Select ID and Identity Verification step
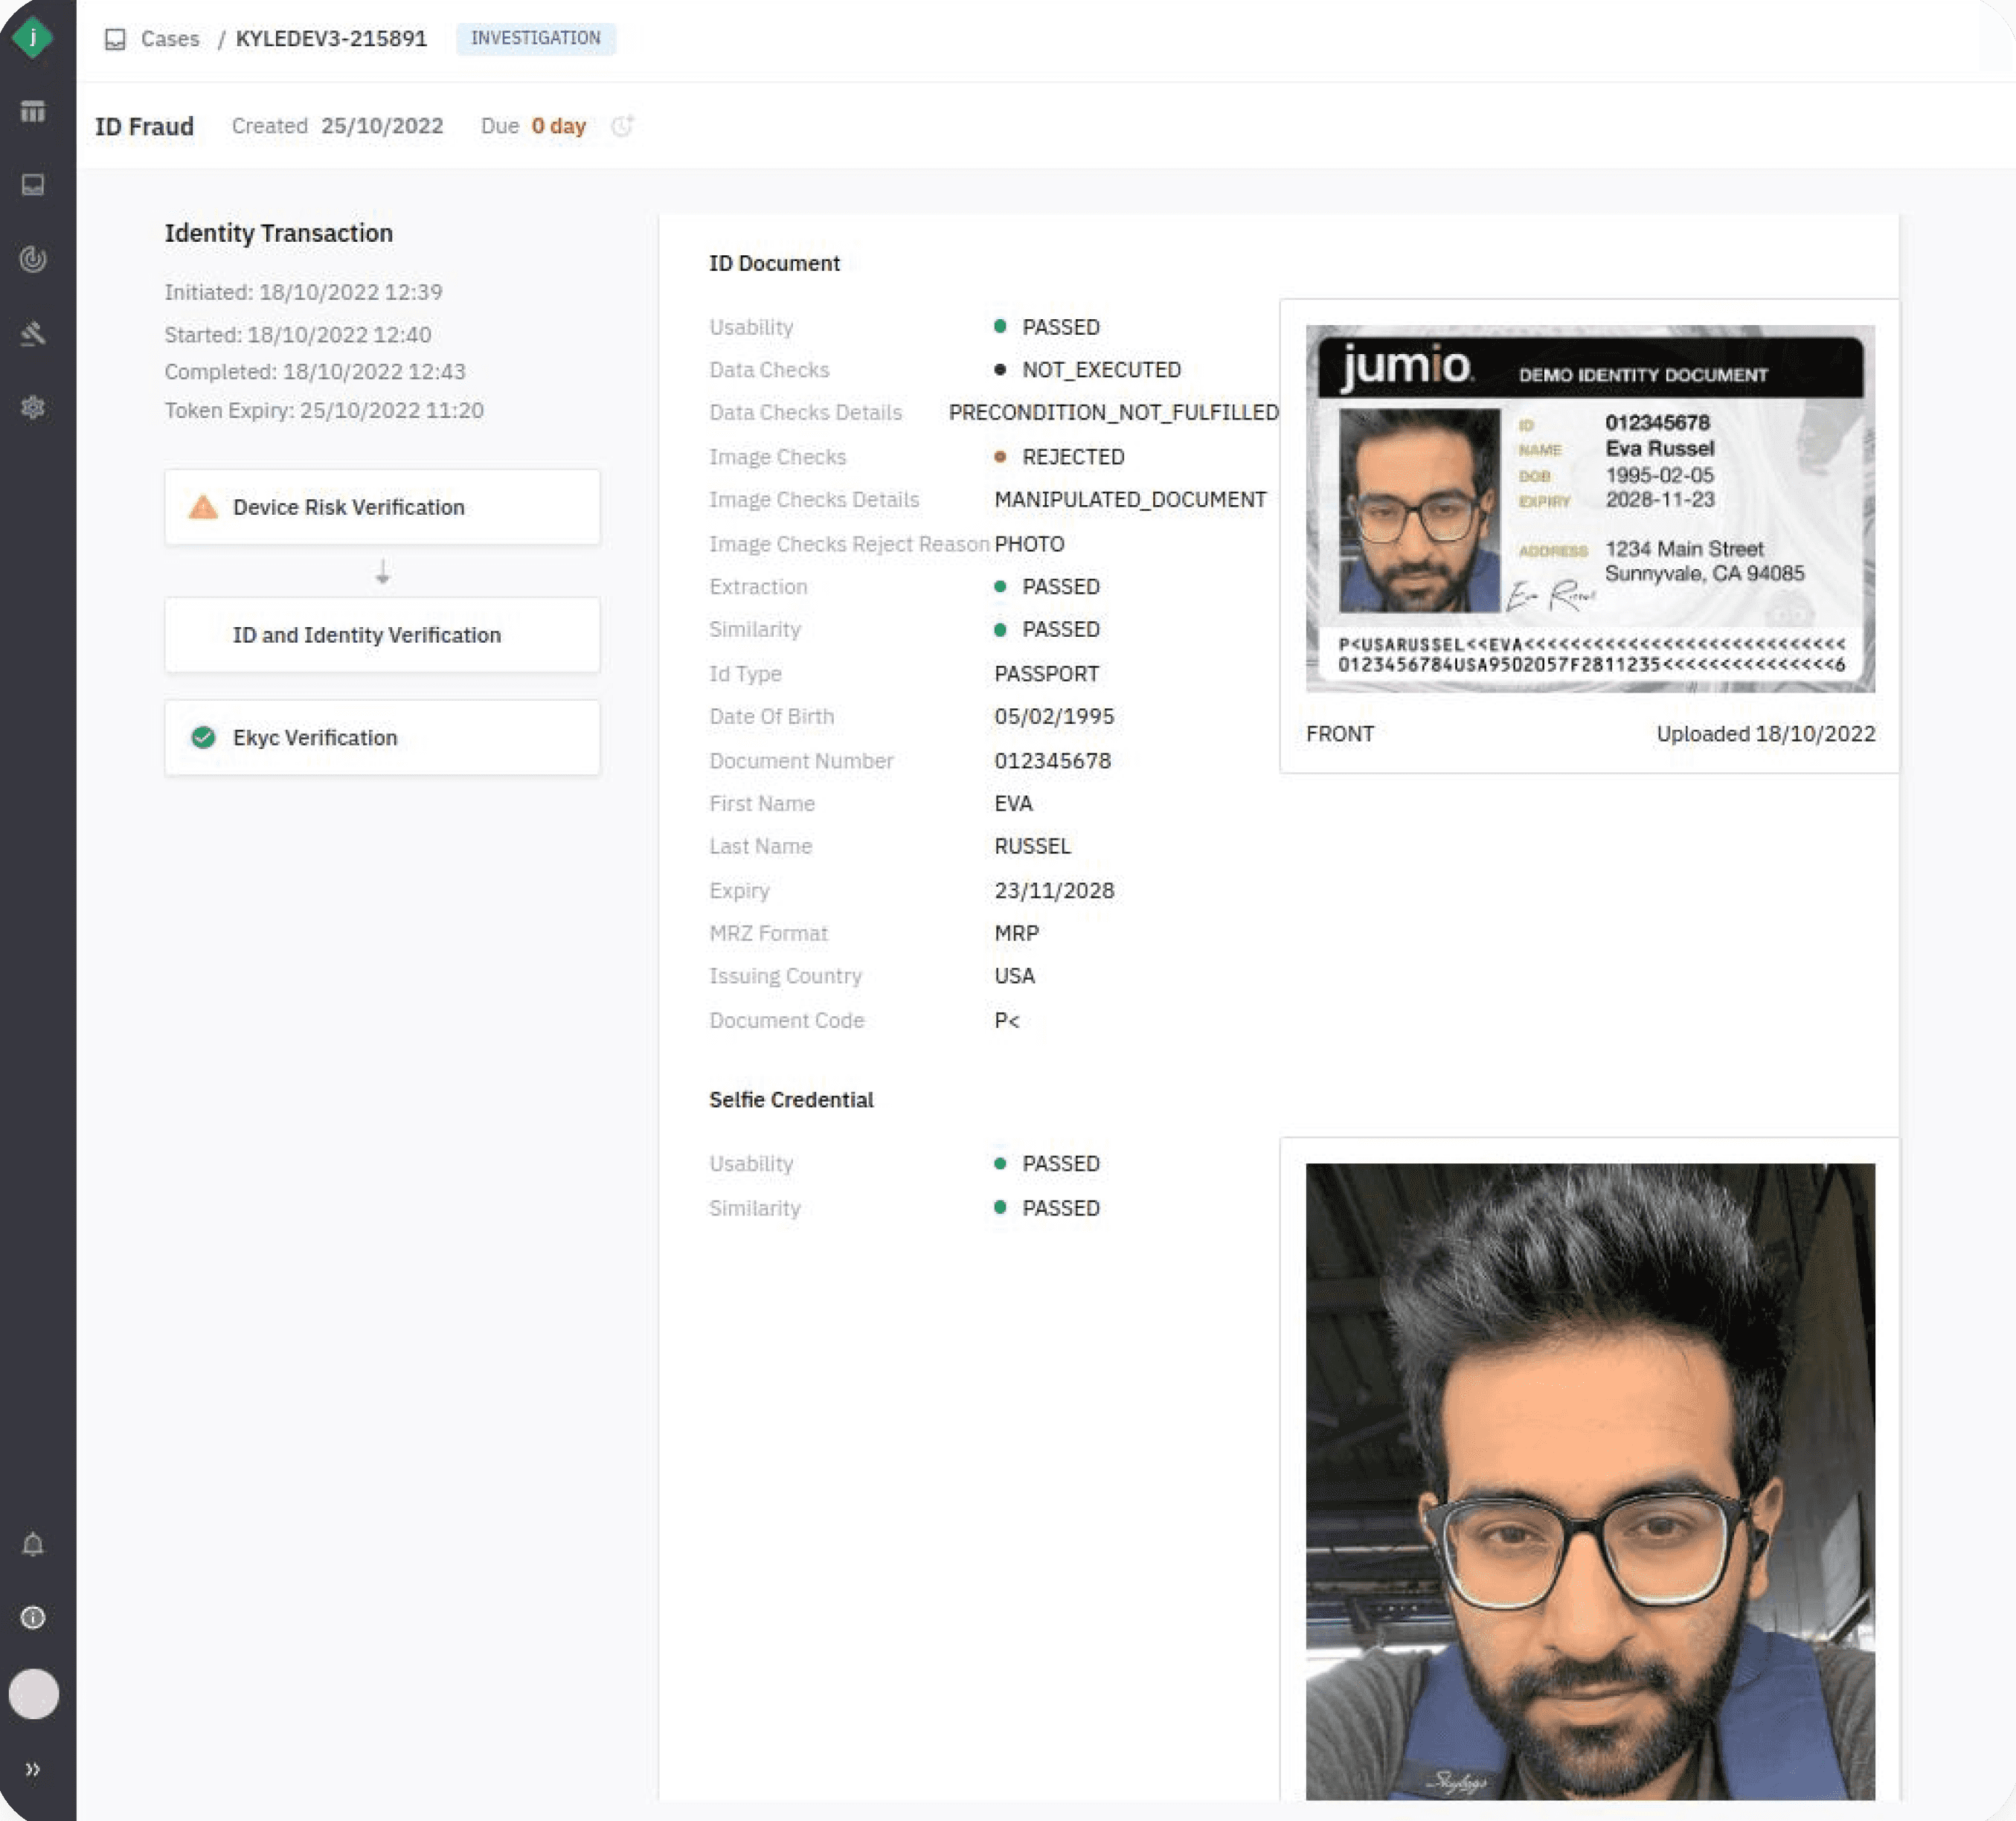The height and width of the screenshot is (1821, 2016). [382, 635]
